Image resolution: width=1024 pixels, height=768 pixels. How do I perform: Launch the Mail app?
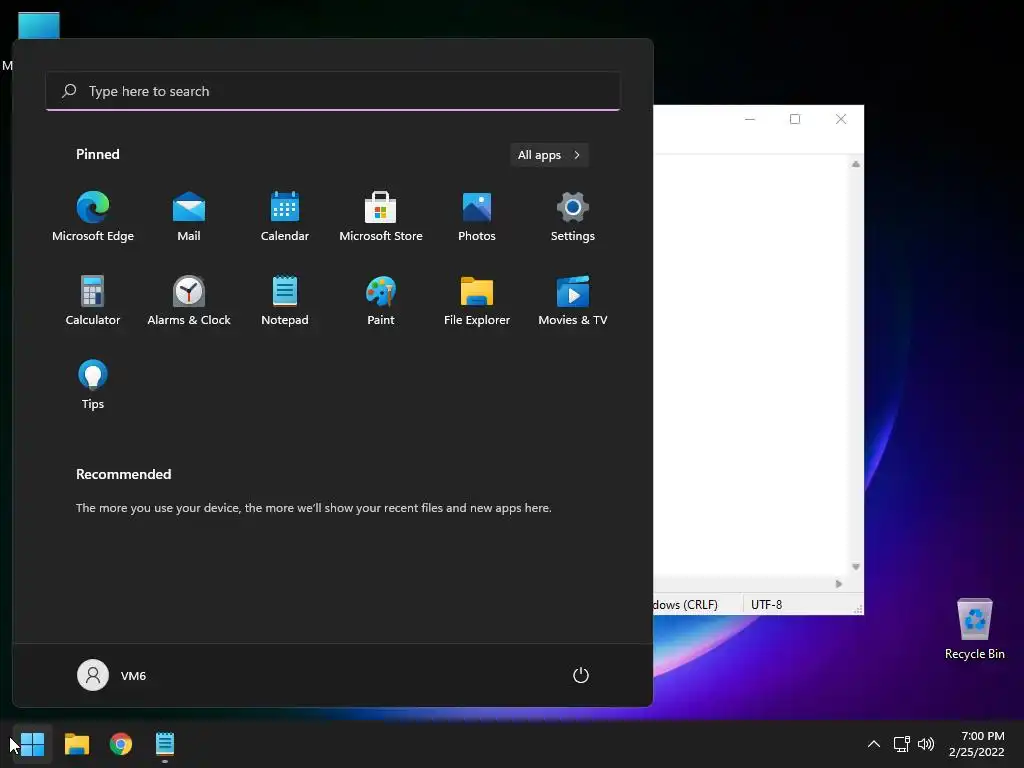(x=189, y=217)
